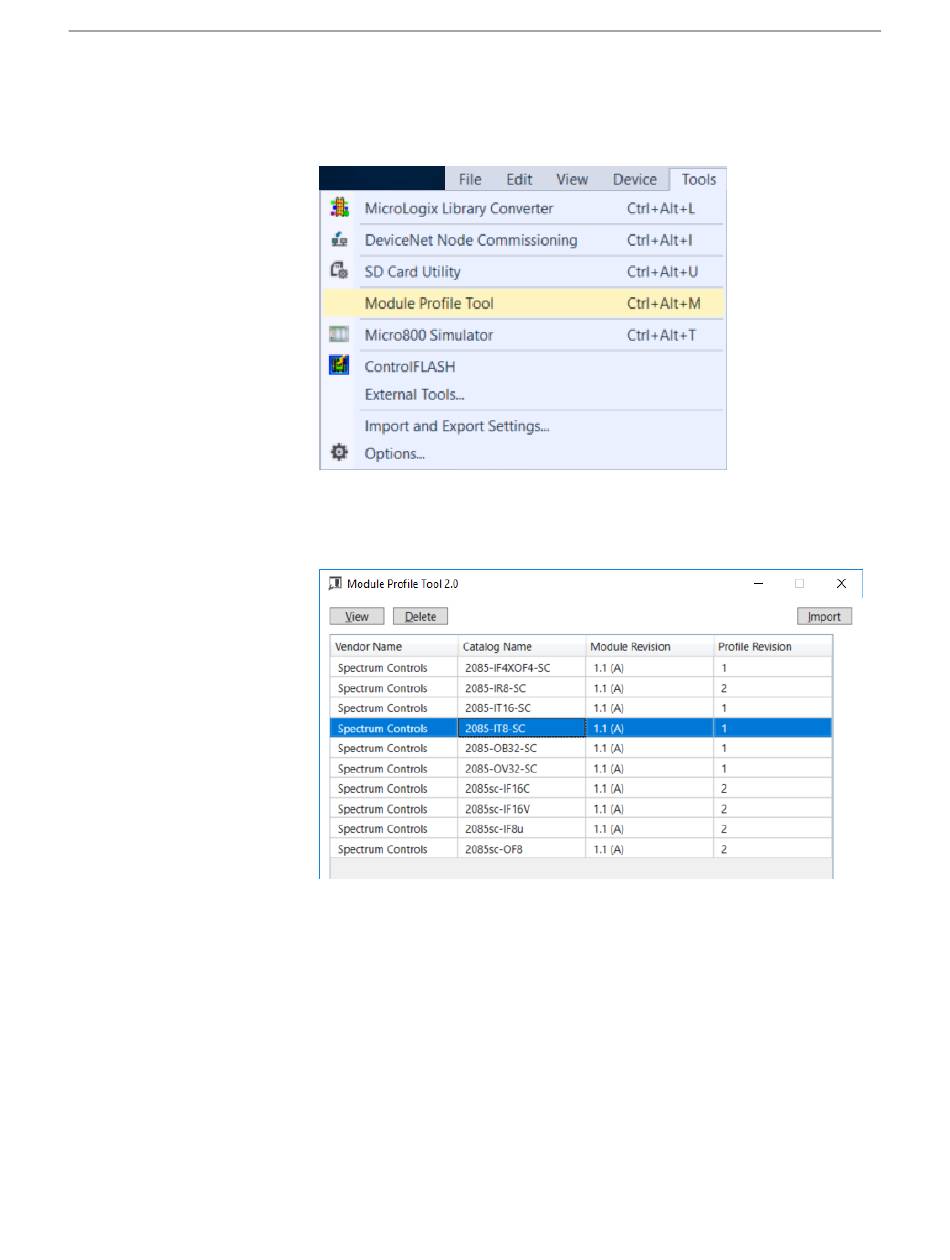Viewport: 950px width, 1260px height.
Task: Minimize the Module Profile Tool window
Action: 759,583
